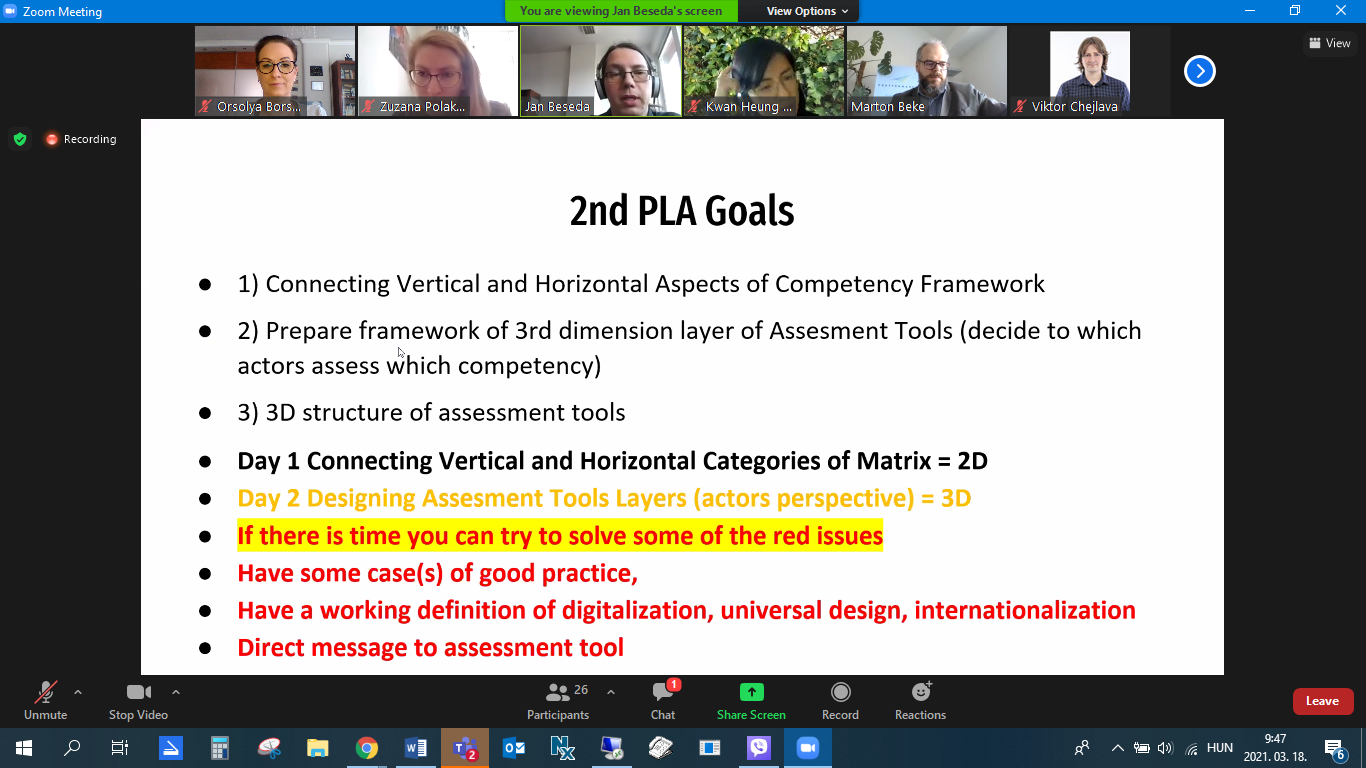Image resolution: width=1366 pixels, height=768 pixels.
Task: Show next participants with the blue arrow
Action: coord(1199,71)
